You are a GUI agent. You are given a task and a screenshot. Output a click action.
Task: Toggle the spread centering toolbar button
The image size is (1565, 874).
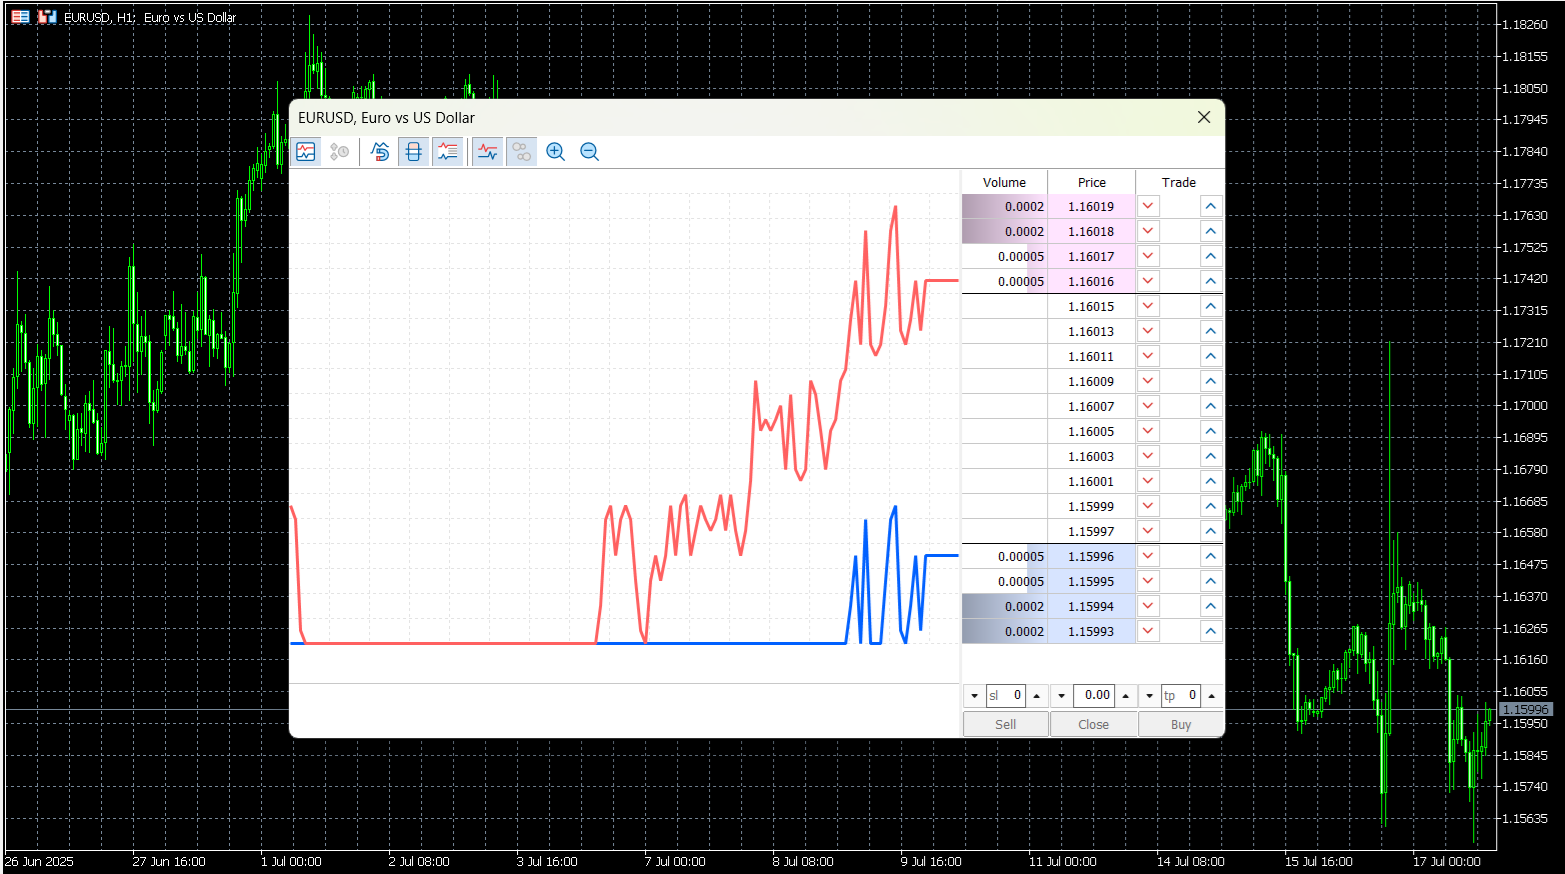click(x=413, y=152)
